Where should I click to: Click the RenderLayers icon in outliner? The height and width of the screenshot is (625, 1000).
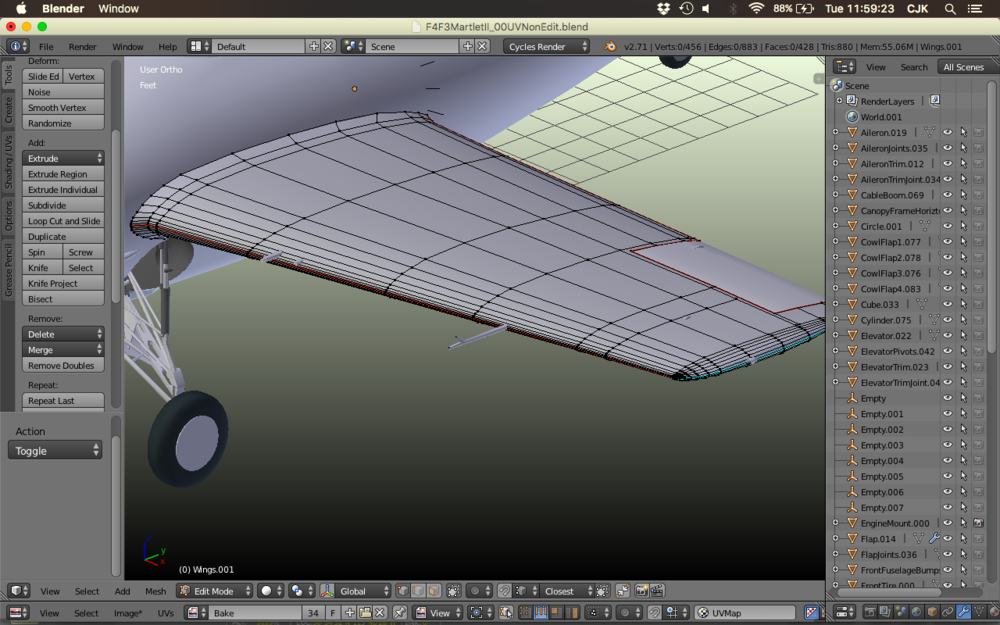(x=852, y=101)
